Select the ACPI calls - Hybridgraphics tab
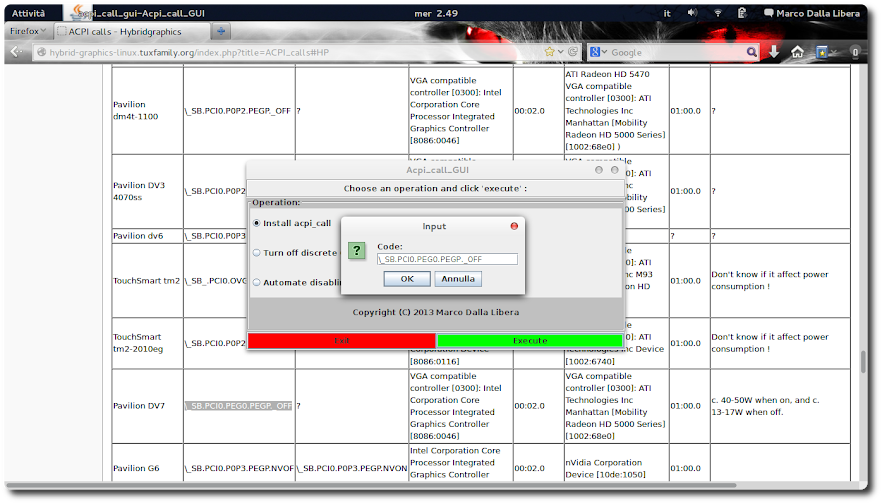This screenshot has width=882, height=504. coord(132,32)
